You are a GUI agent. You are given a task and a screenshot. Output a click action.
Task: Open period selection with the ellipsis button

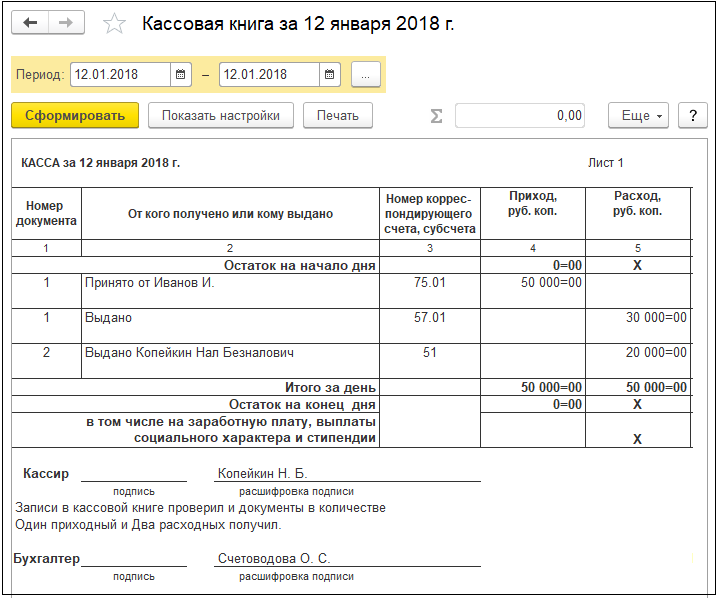[365, 75]
